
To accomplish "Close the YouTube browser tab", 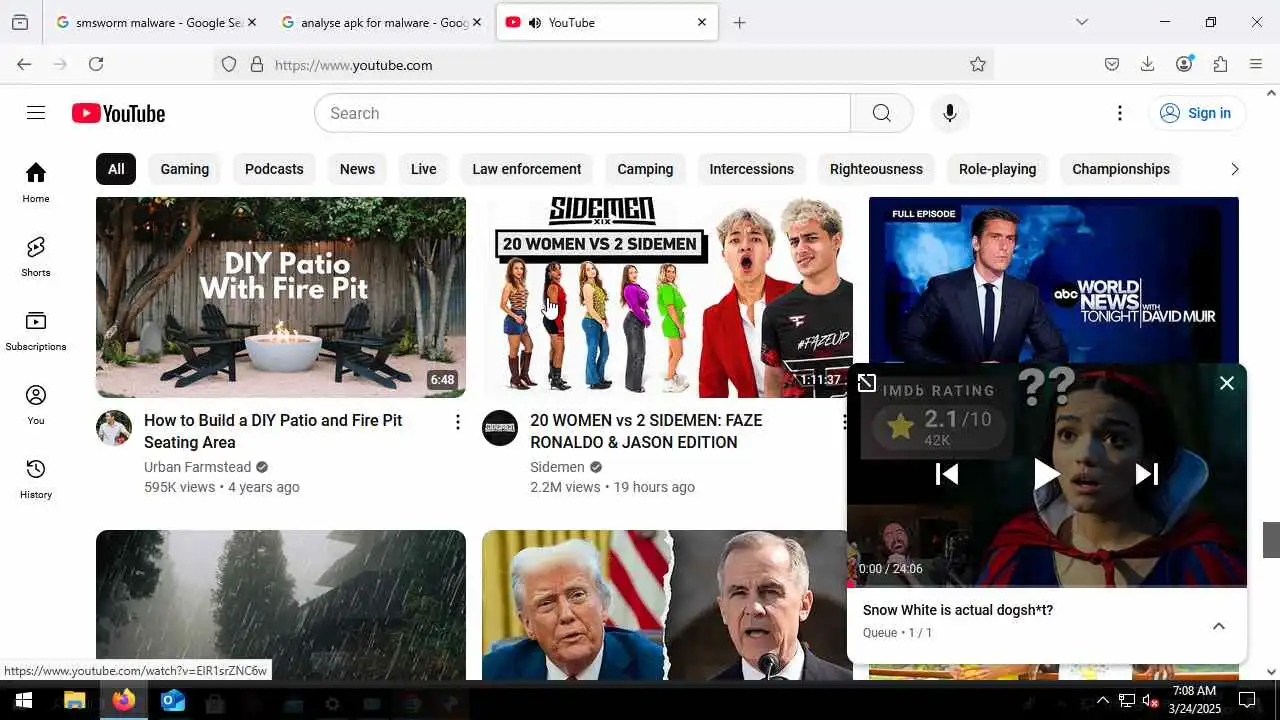I will coord(702,22).
